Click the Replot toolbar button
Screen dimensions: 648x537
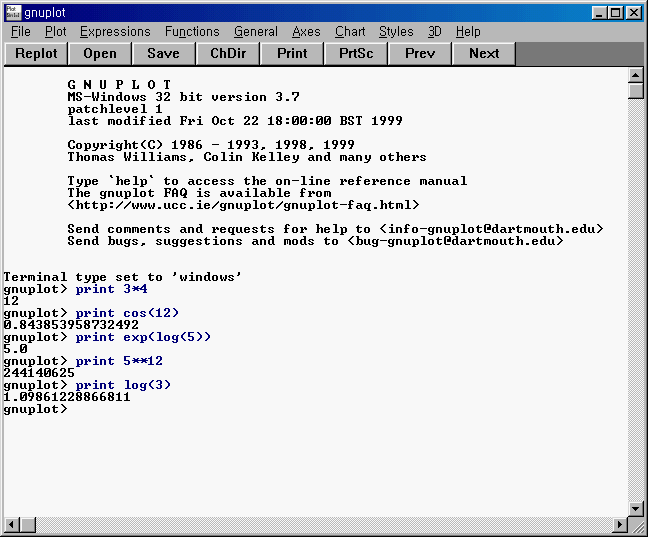click(36, 54)
